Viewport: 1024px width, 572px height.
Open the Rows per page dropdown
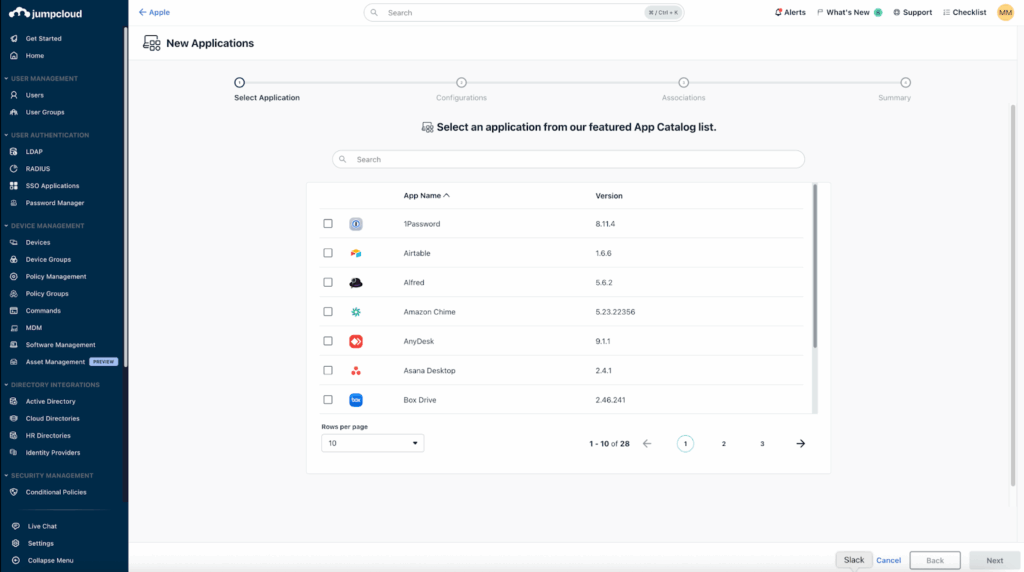(372, 443)
